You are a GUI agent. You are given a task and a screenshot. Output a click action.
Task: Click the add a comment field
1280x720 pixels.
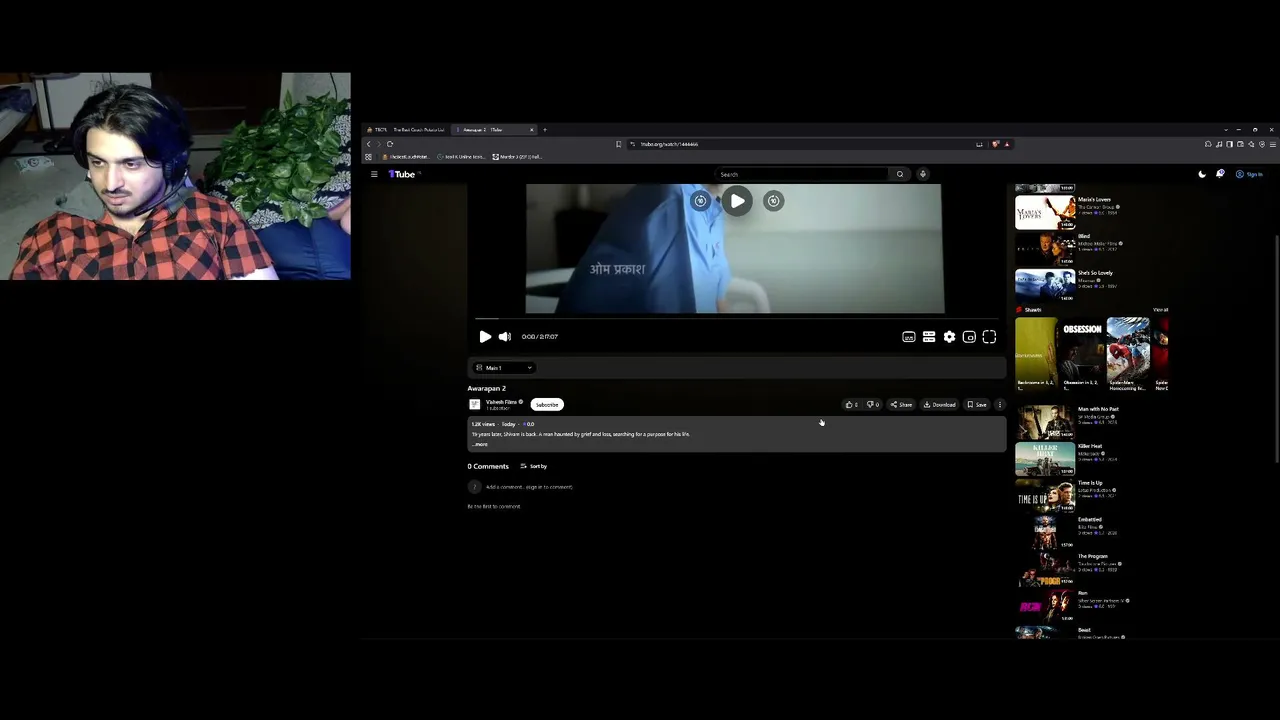tap(529, 487)
